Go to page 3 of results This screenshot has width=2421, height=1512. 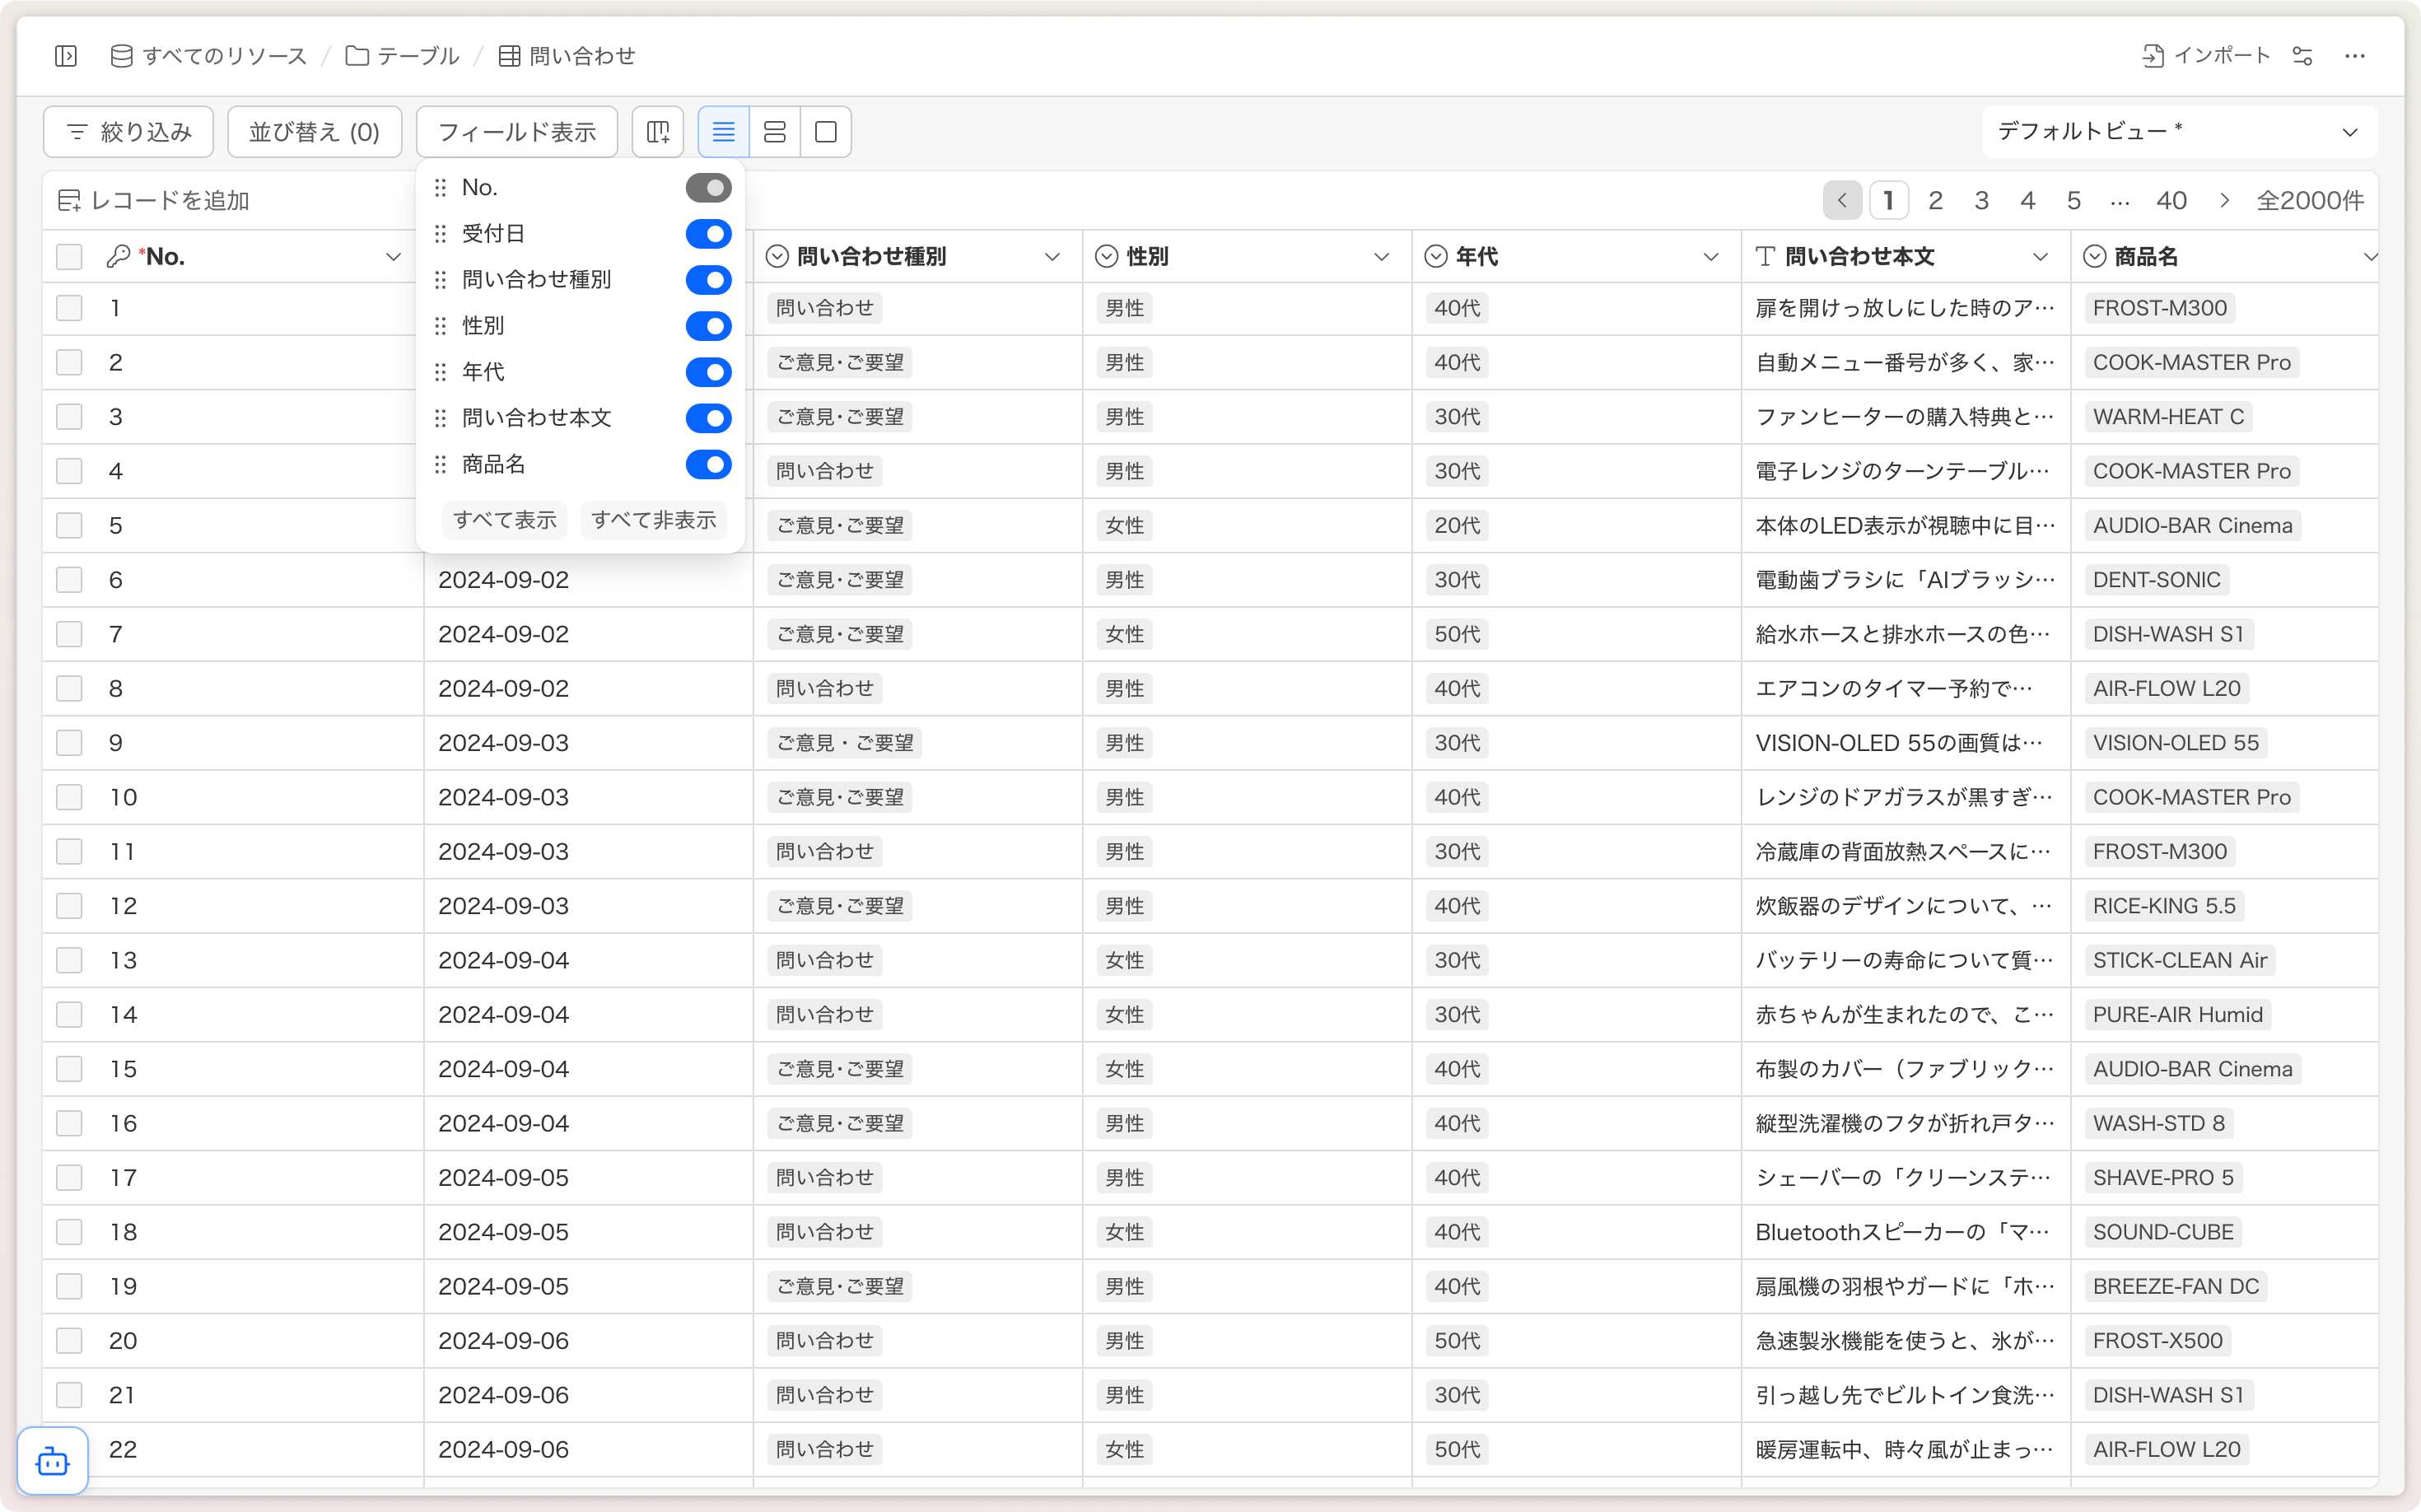(x=1981, y=201)
